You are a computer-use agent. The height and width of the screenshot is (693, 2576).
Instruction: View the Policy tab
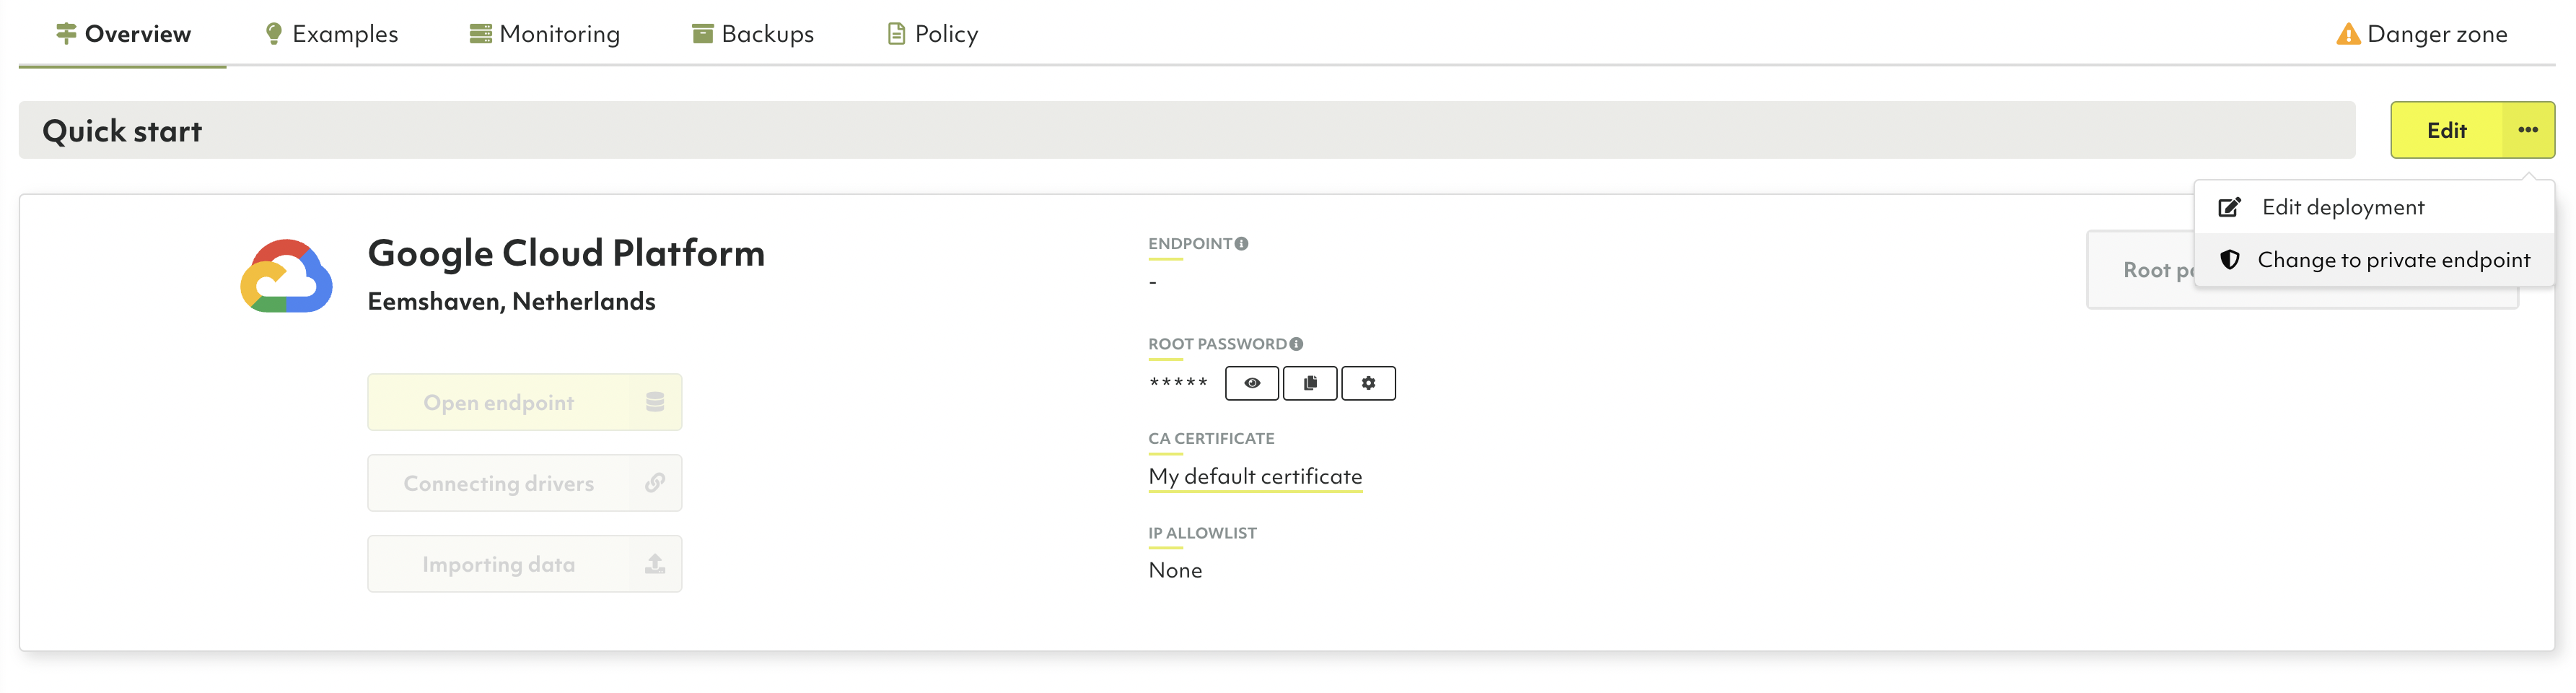pos(933,34)
